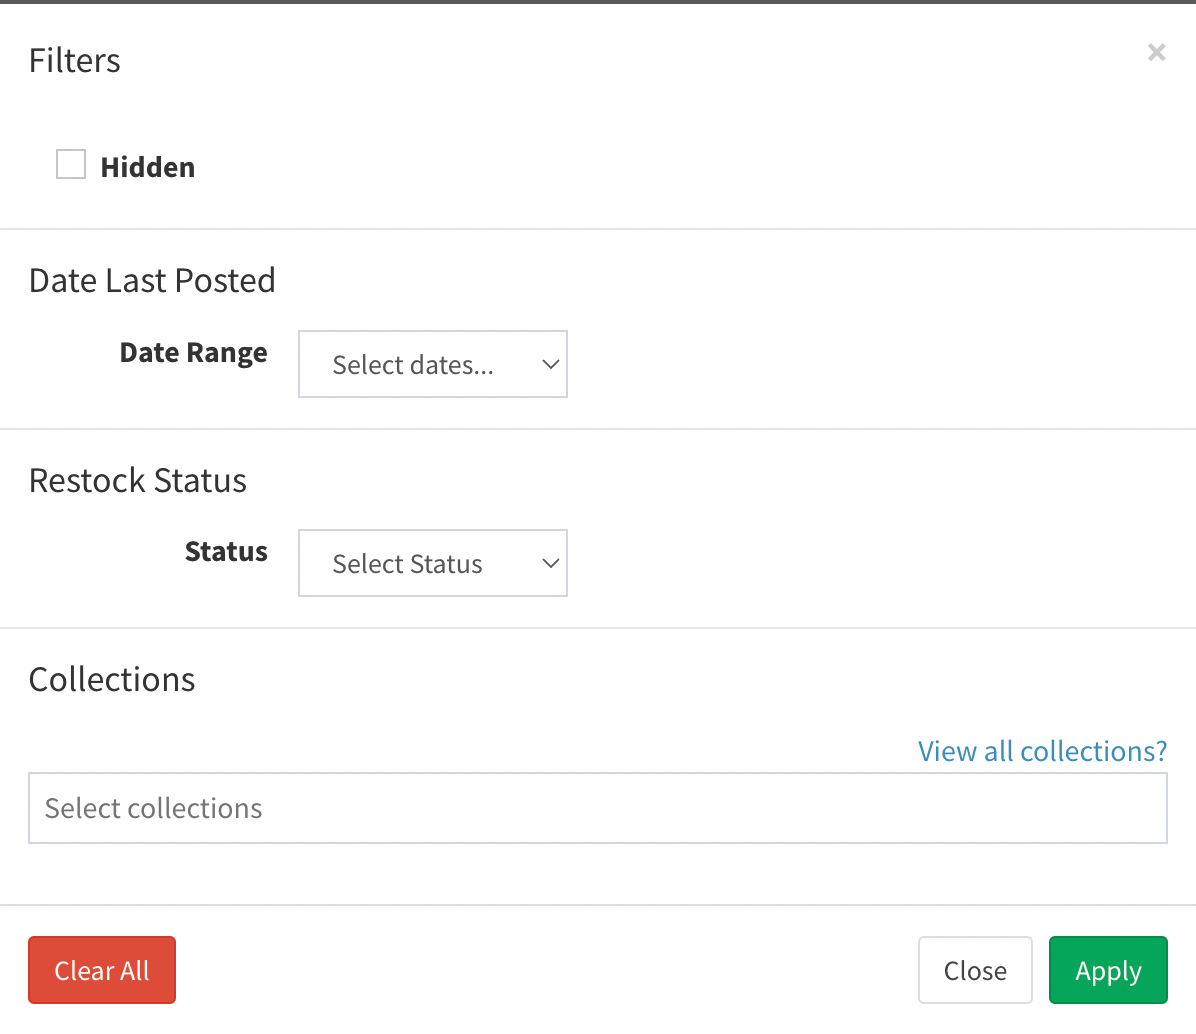1196x1034 pixels.
Task: Click the Collections section heading
Action: point(112,679)
